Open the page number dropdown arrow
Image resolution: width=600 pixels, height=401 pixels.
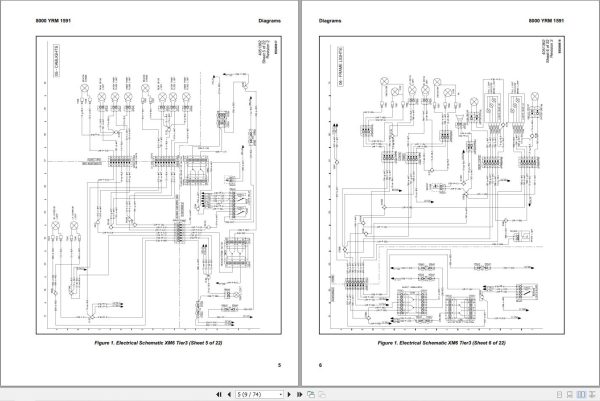280,394
